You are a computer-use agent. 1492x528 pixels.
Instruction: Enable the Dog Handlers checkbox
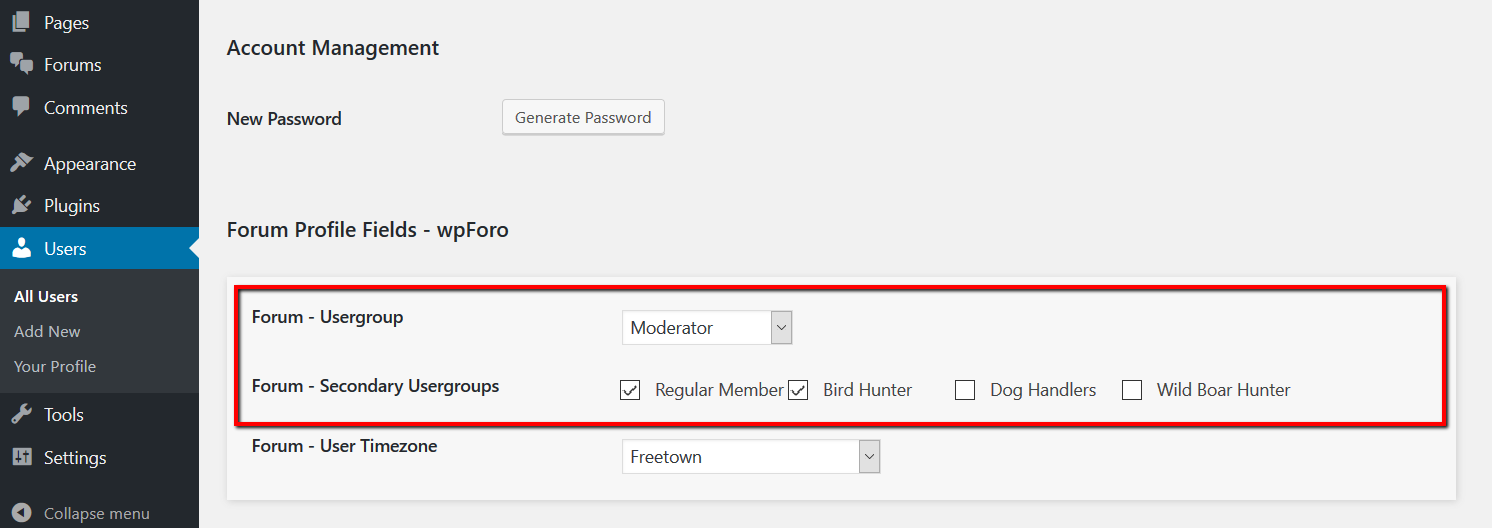(x=965, y=390)
